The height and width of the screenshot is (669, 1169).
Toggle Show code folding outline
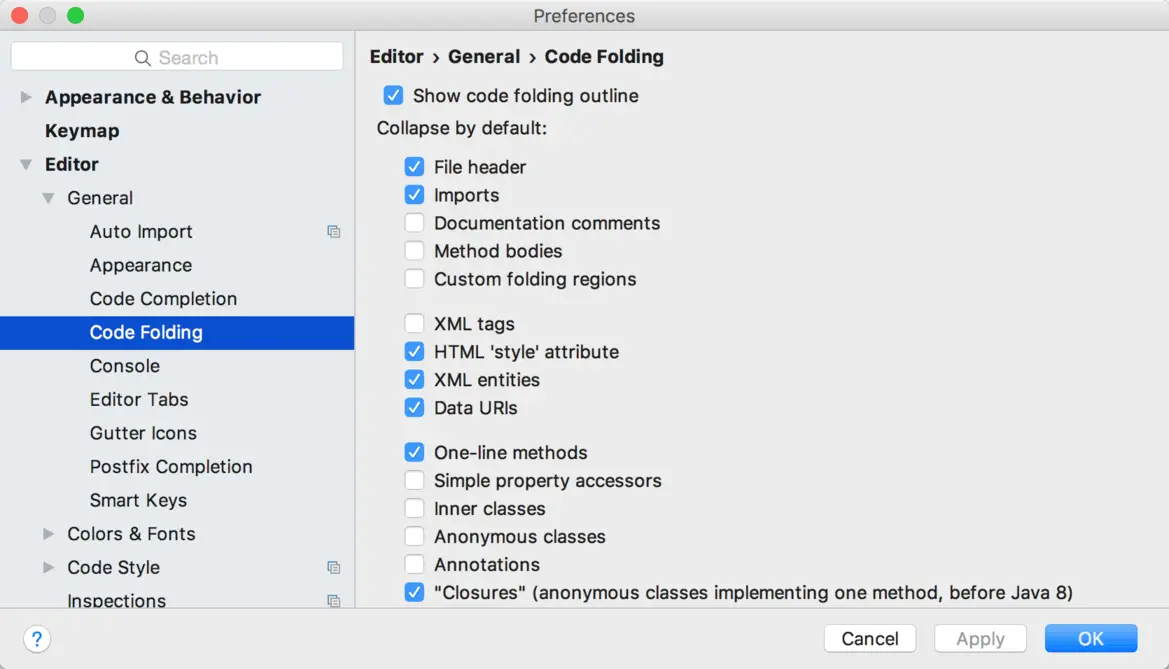[x=393, y=96]
